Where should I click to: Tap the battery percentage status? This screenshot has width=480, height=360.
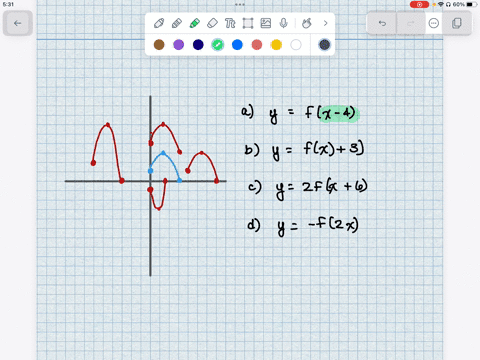(459, 4)
